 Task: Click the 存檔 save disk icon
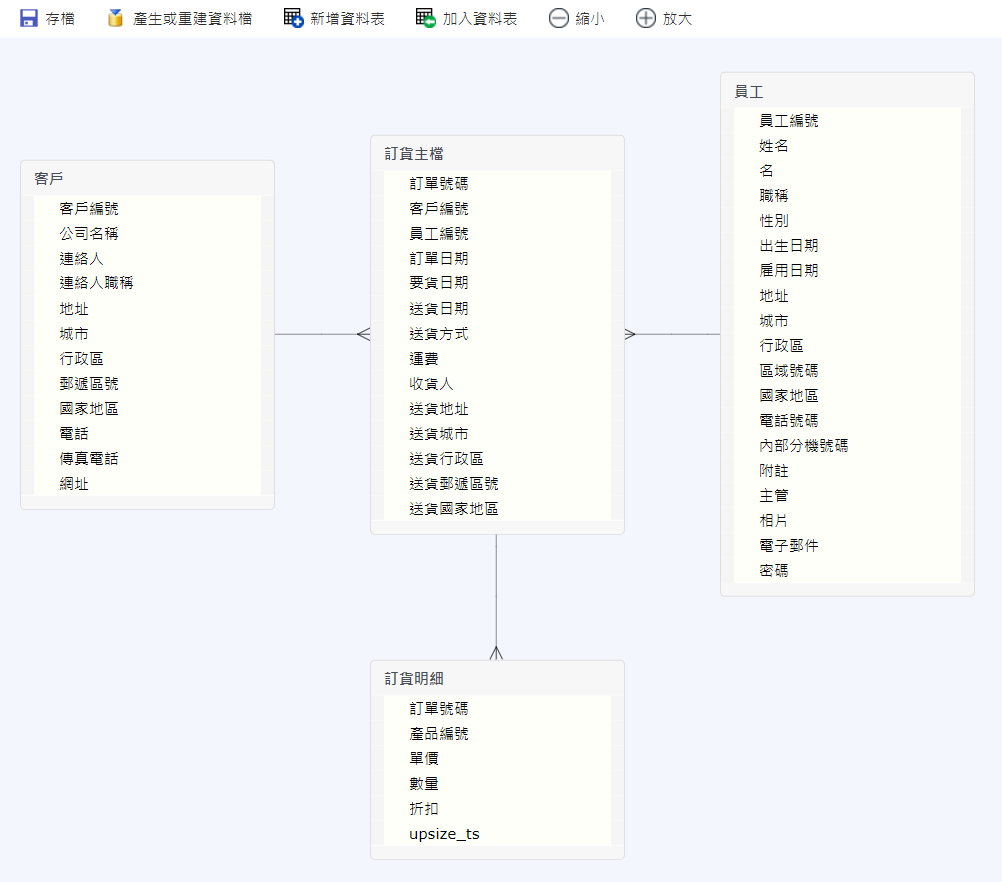point(29,19)
